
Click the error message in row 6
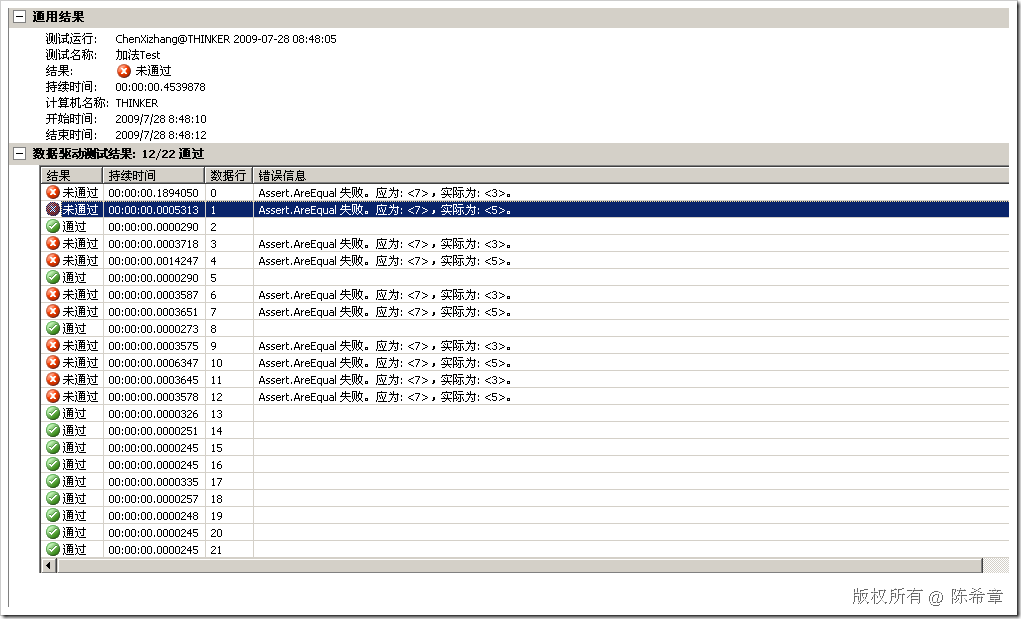tap(385, 295)
